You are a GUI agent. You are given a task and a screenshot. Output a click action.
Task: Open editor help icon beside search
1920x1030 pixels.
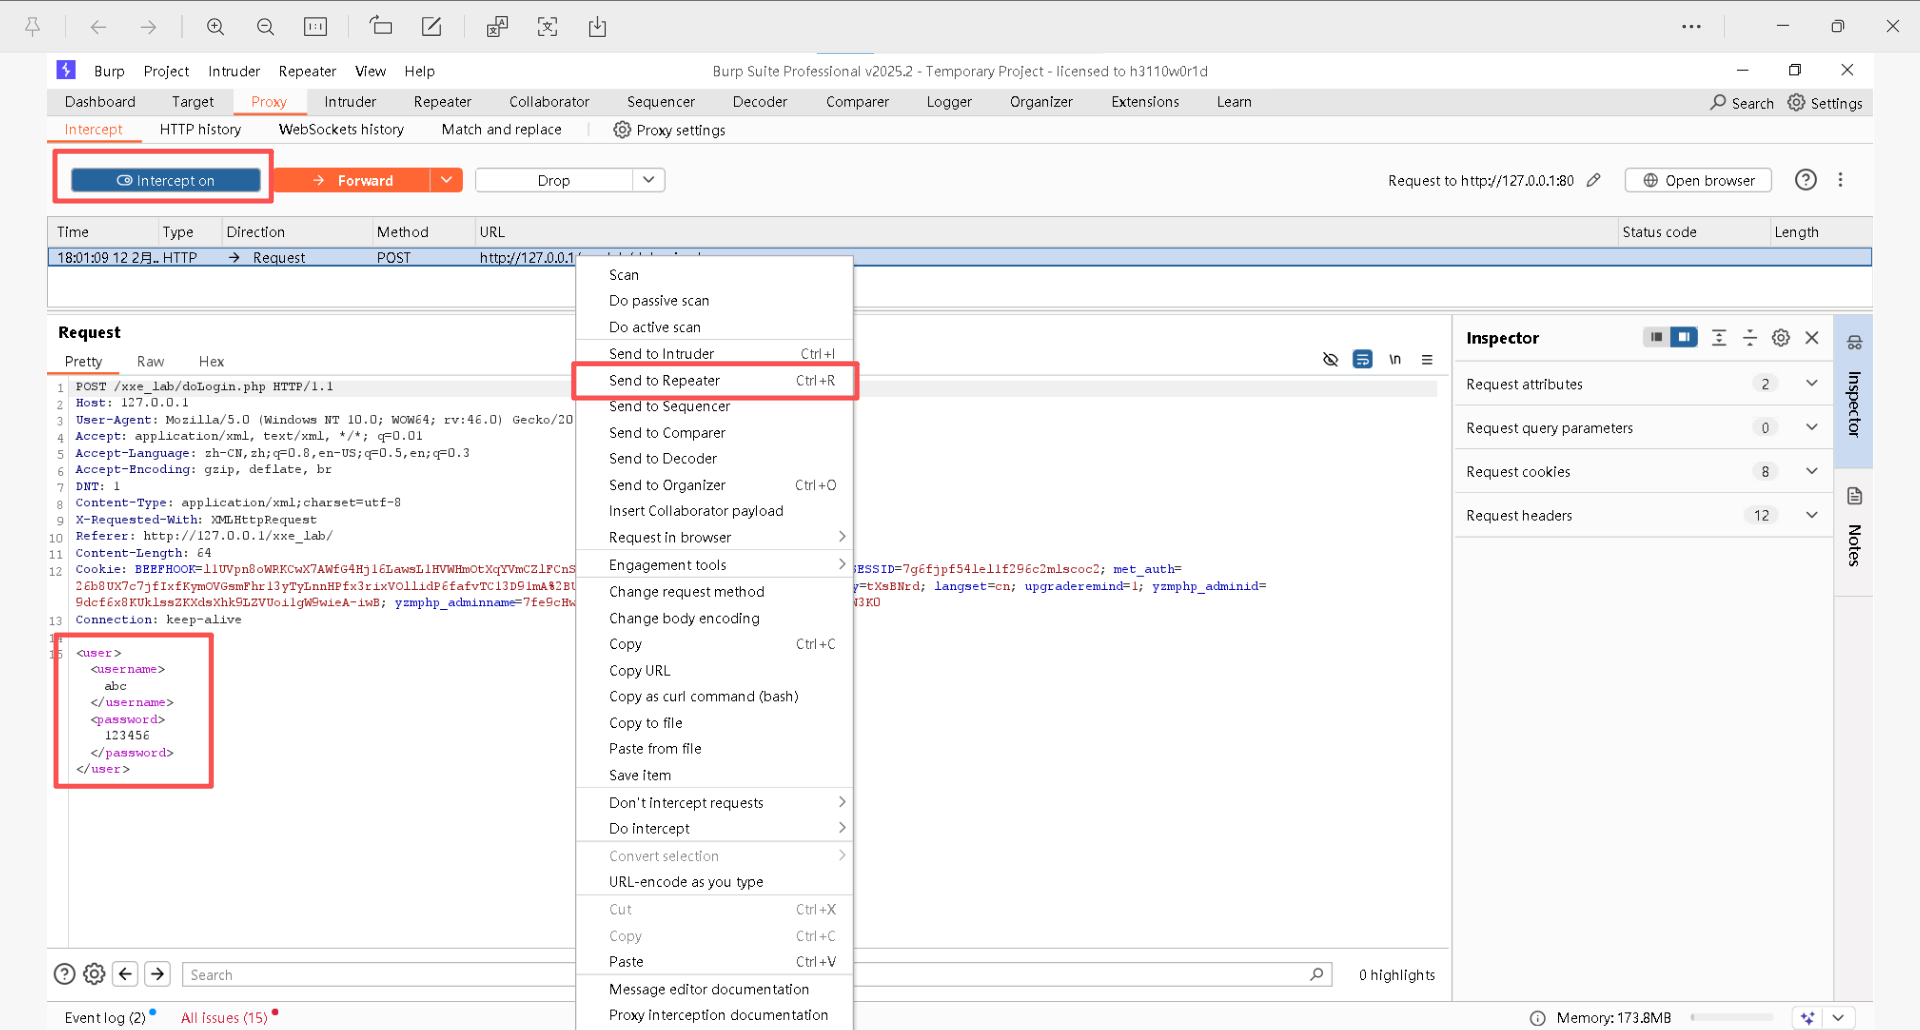[x=64, y=974]
